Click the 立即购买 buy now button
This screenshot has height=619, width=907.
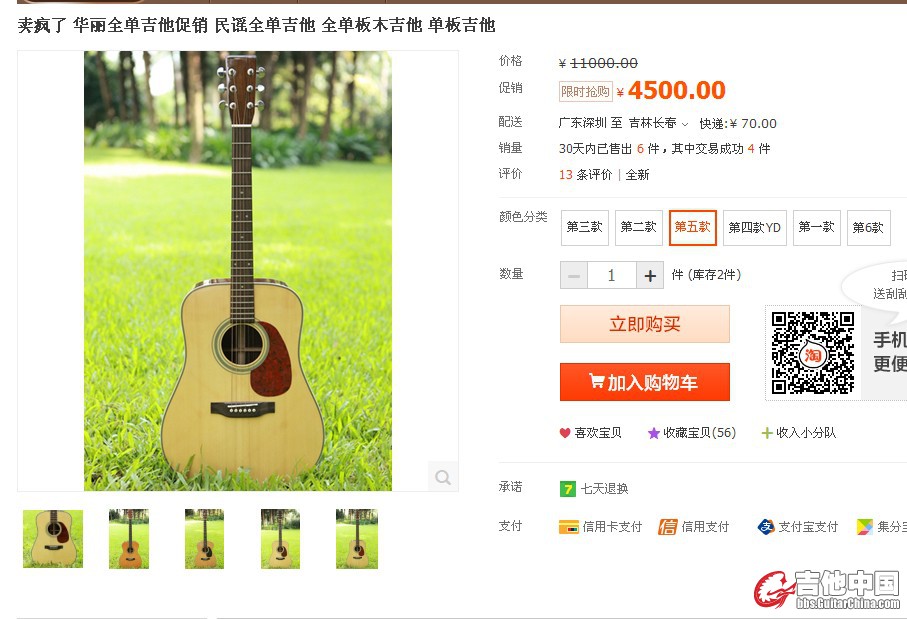[x=644, y=324]
